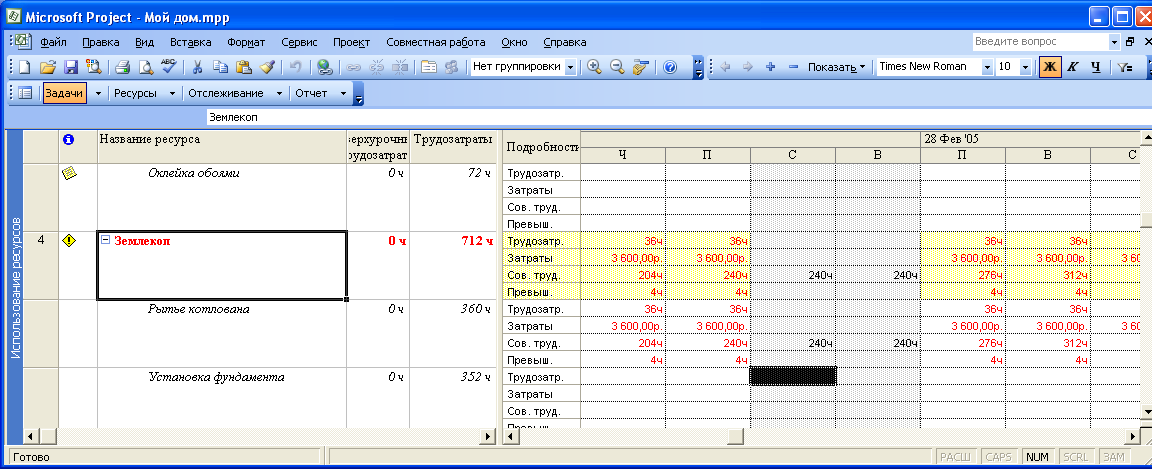Screen dimensions: 1152x469
Task: Open Формат menu
Action: tap(246, 42)
